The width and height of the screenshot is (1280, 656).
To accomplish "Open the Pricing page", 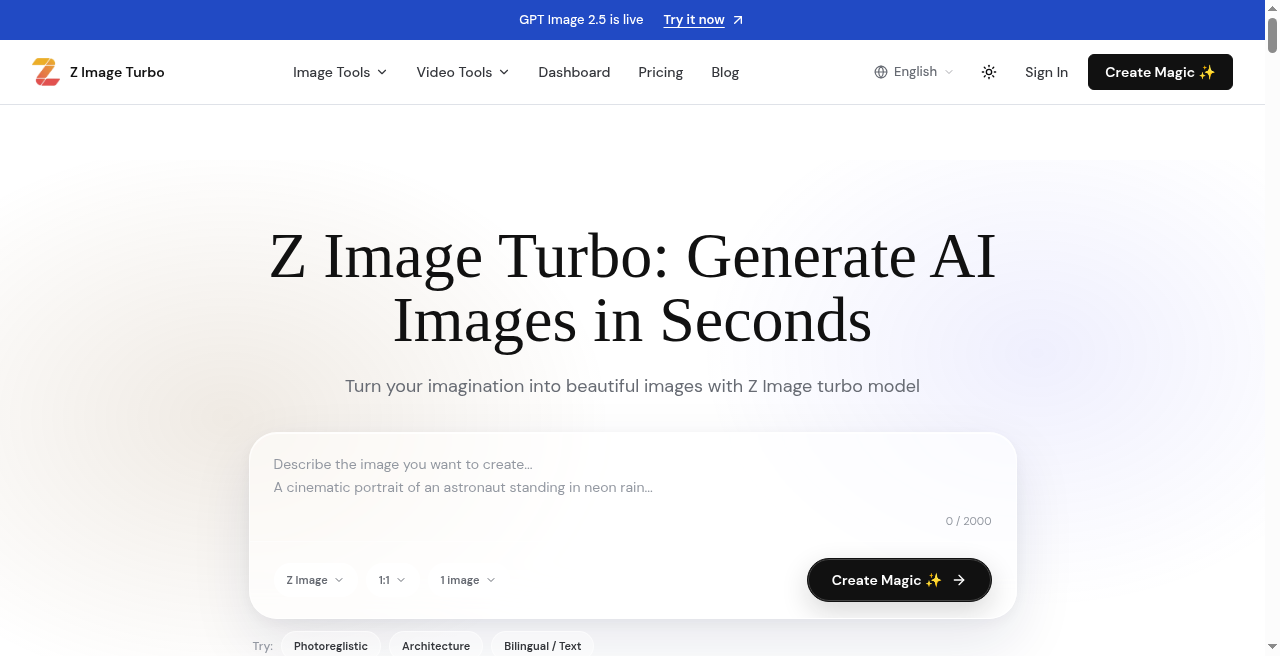I will point(661,72).
